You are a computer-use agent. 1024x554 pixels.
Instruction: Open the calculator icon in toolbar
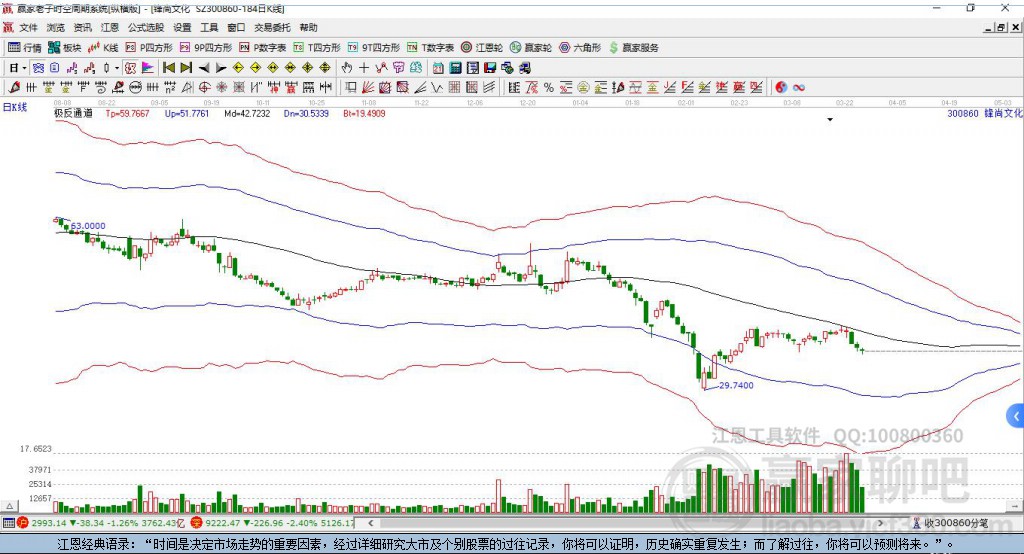click(455, 68)
